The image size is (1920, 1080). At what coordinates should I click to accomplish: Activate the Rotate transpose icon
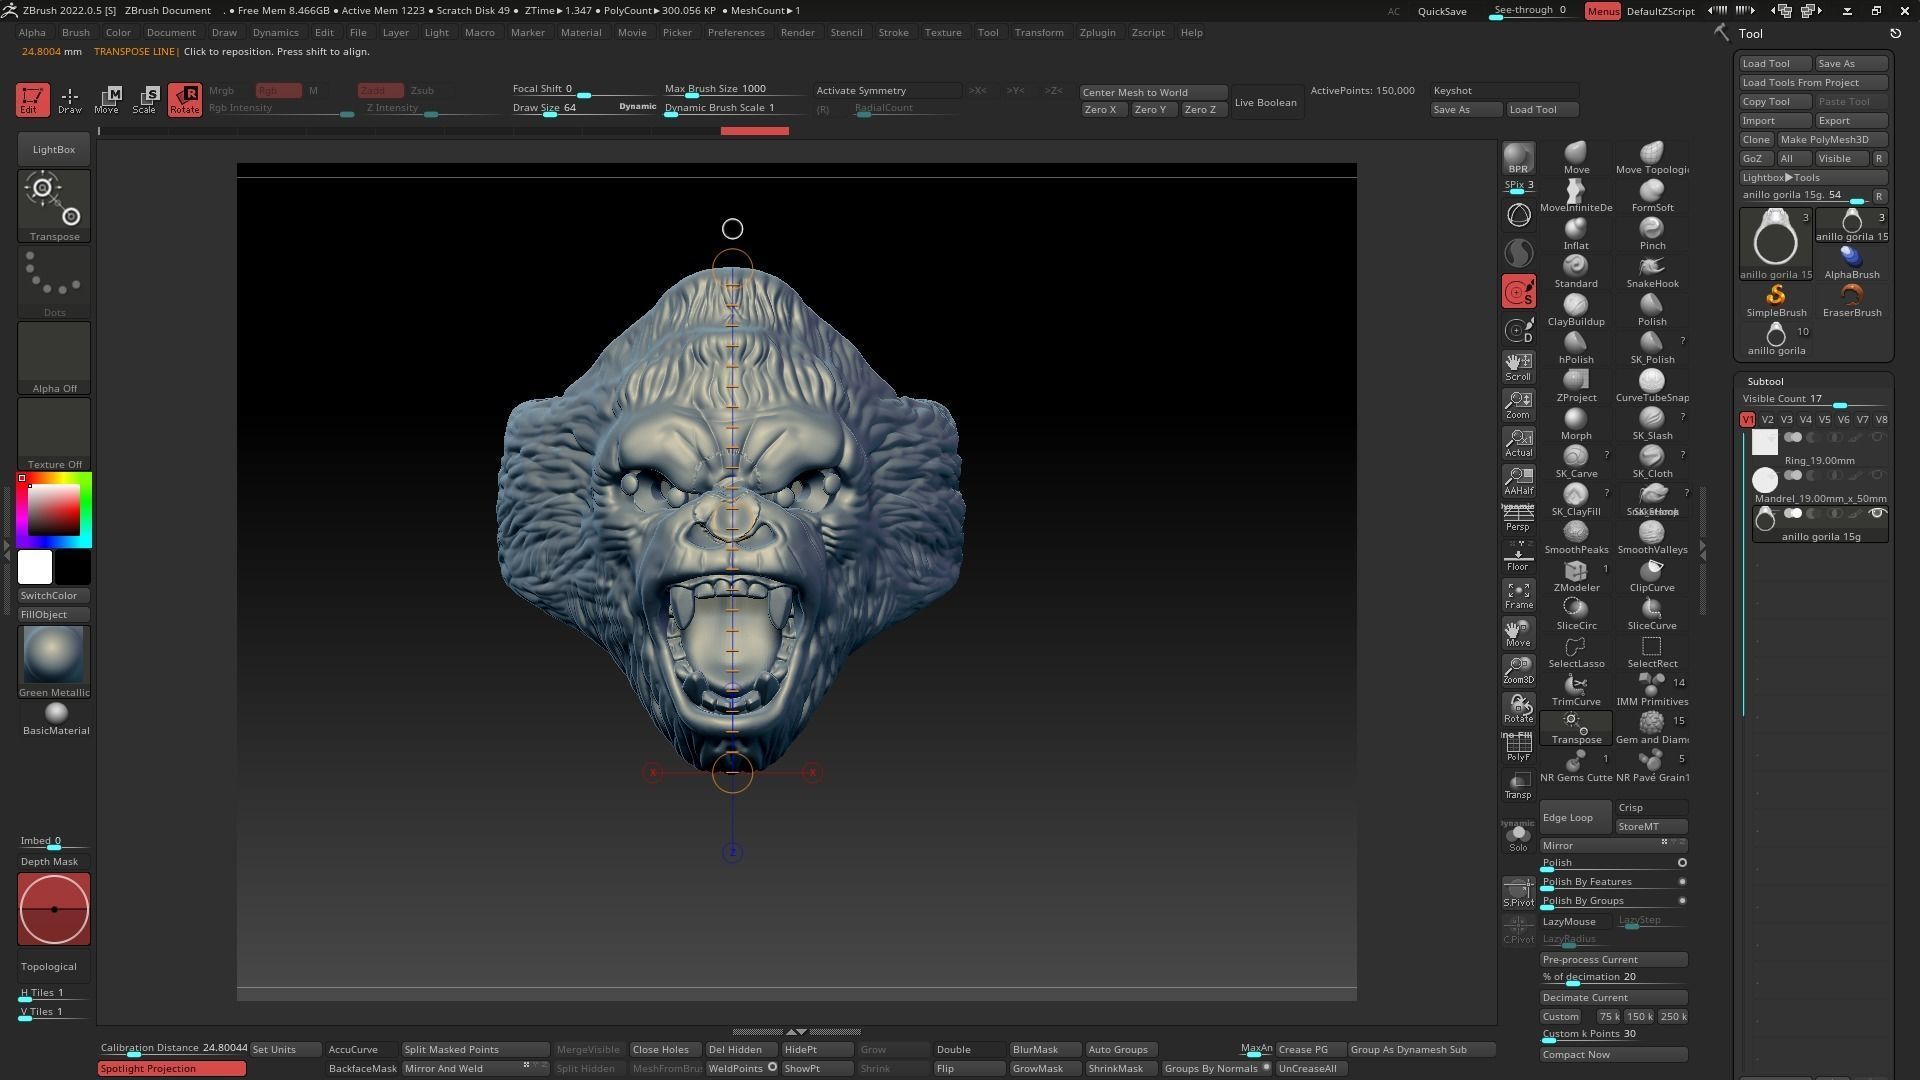click(x=184, y=100)
